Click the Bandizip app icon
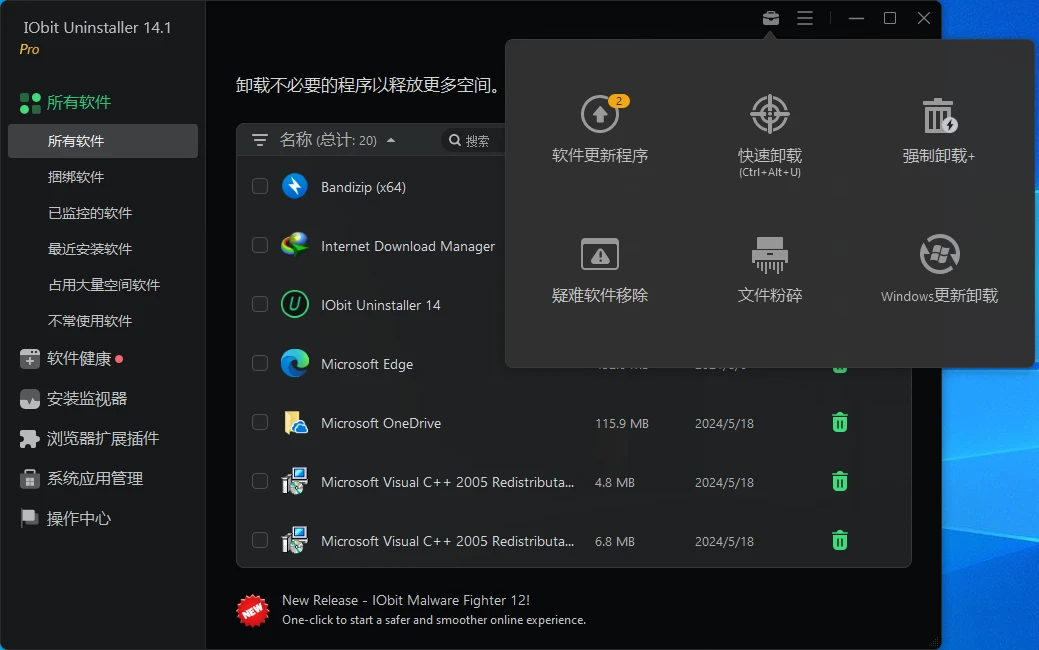The width and height of the screenshot is (1039, 650). pos(295,186)
